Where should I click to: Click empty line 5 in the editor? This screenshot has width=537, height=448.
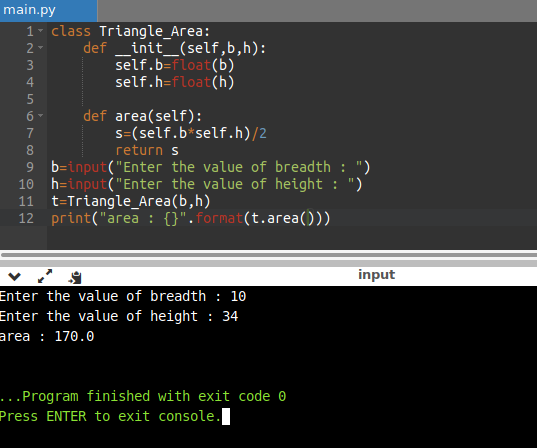coord(292,99)
